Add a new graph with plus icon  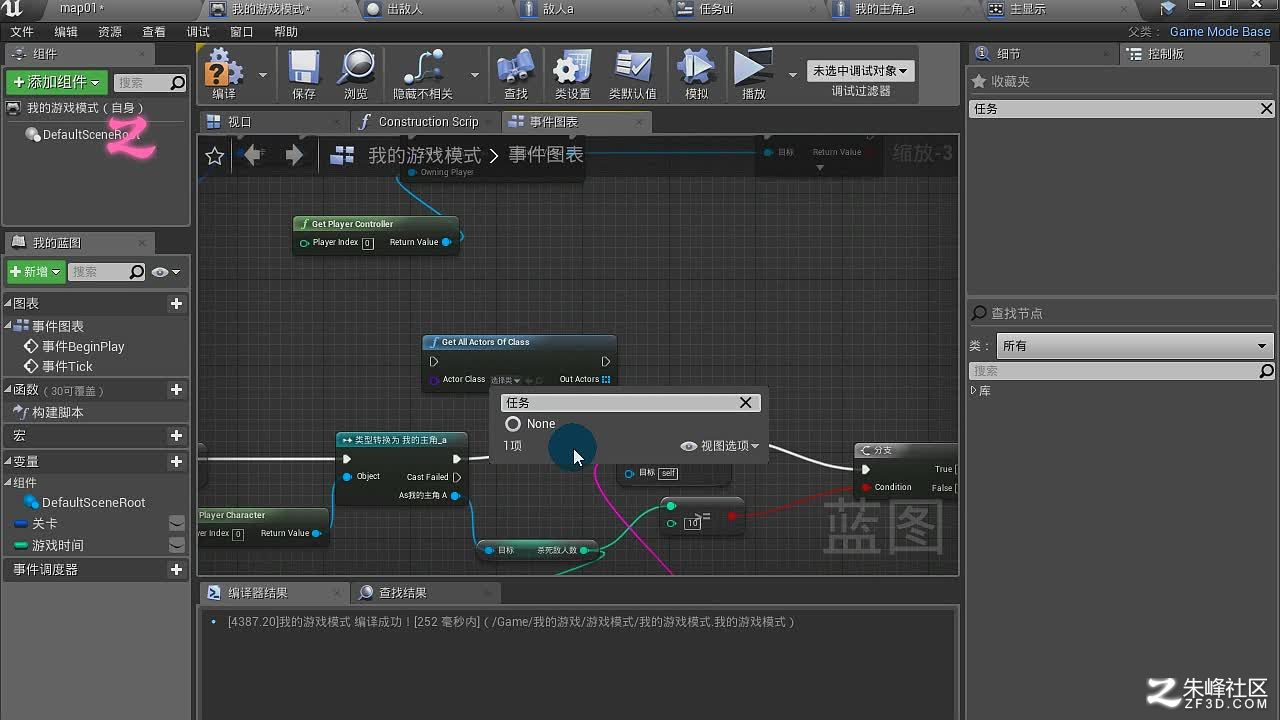point(176,303)
